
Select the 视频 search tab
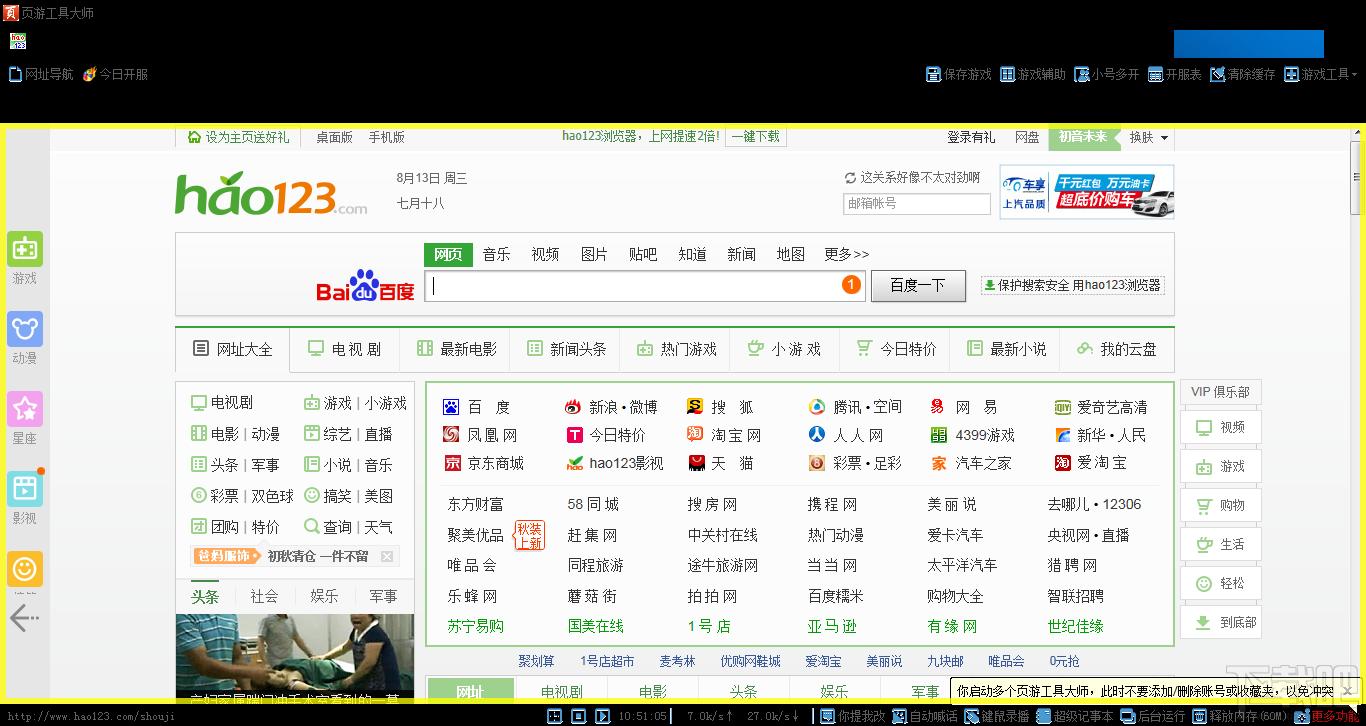545,254
